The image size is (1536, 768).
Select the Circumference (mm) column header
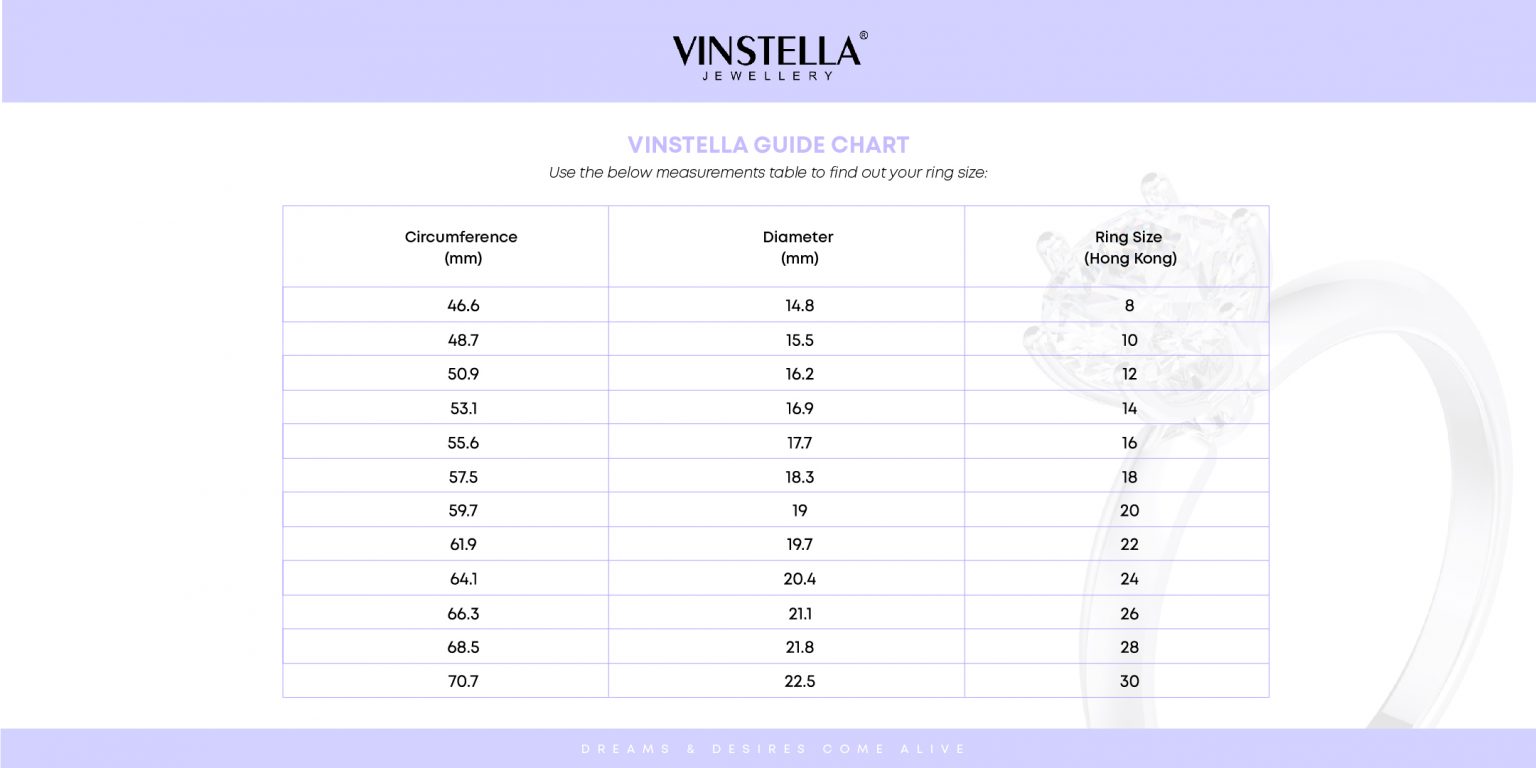pyautogui.click(x=461, y=247)
